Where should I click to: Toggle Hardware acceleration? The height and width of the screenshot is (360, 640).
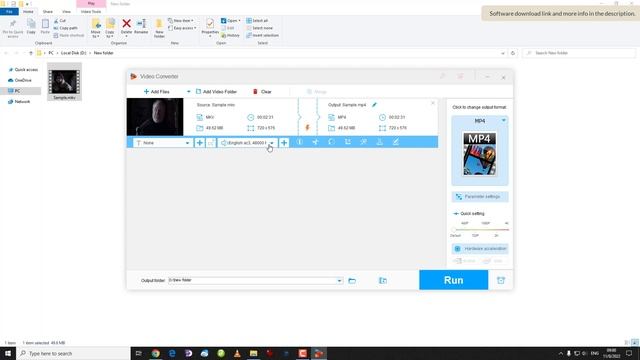pyautogui.click(x=480, y=249)
